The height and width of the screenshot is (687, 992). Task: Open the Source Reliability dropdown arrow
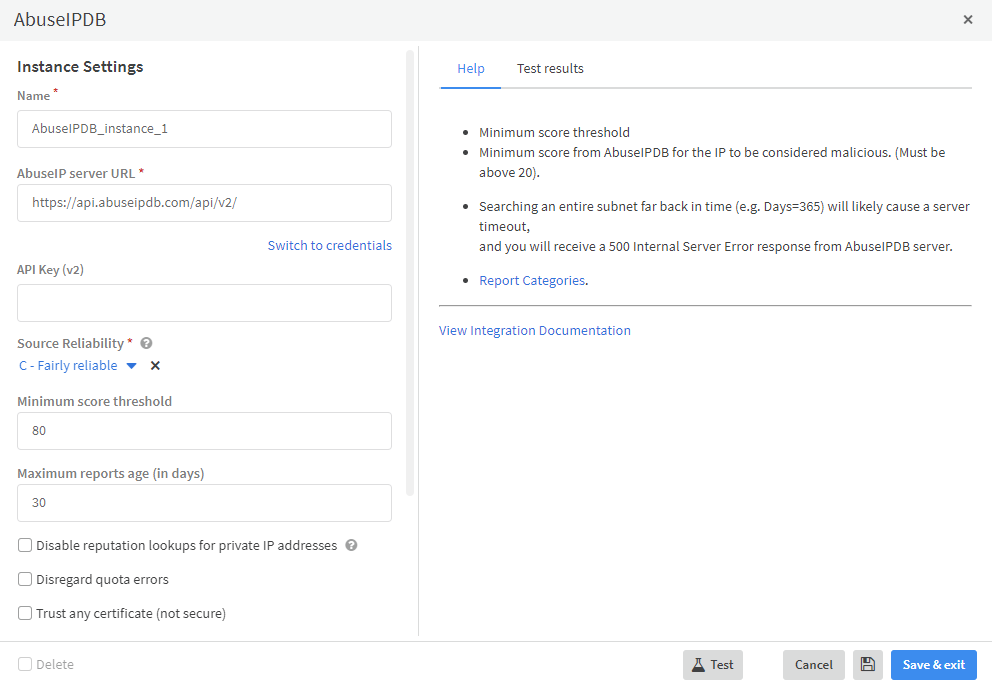click(131, 366)
